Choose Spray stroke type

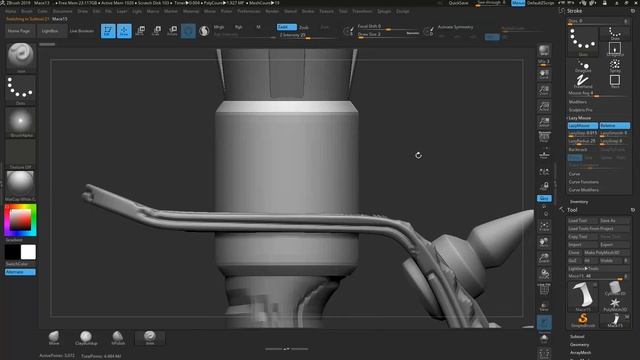click(615, 66)
